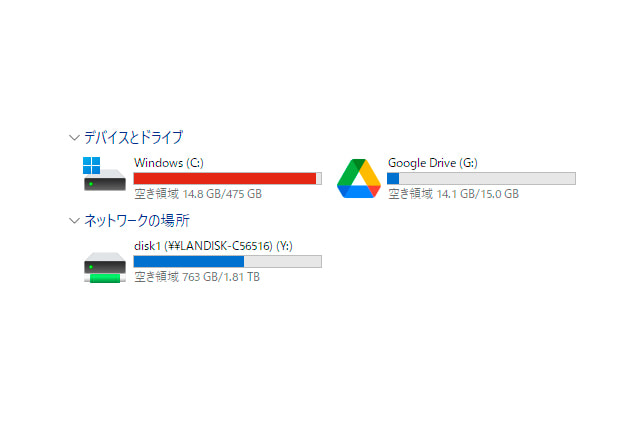Collapse the ネットワークの場所 section chevron
Screen dimensions: 640x427
coord(74,221)
